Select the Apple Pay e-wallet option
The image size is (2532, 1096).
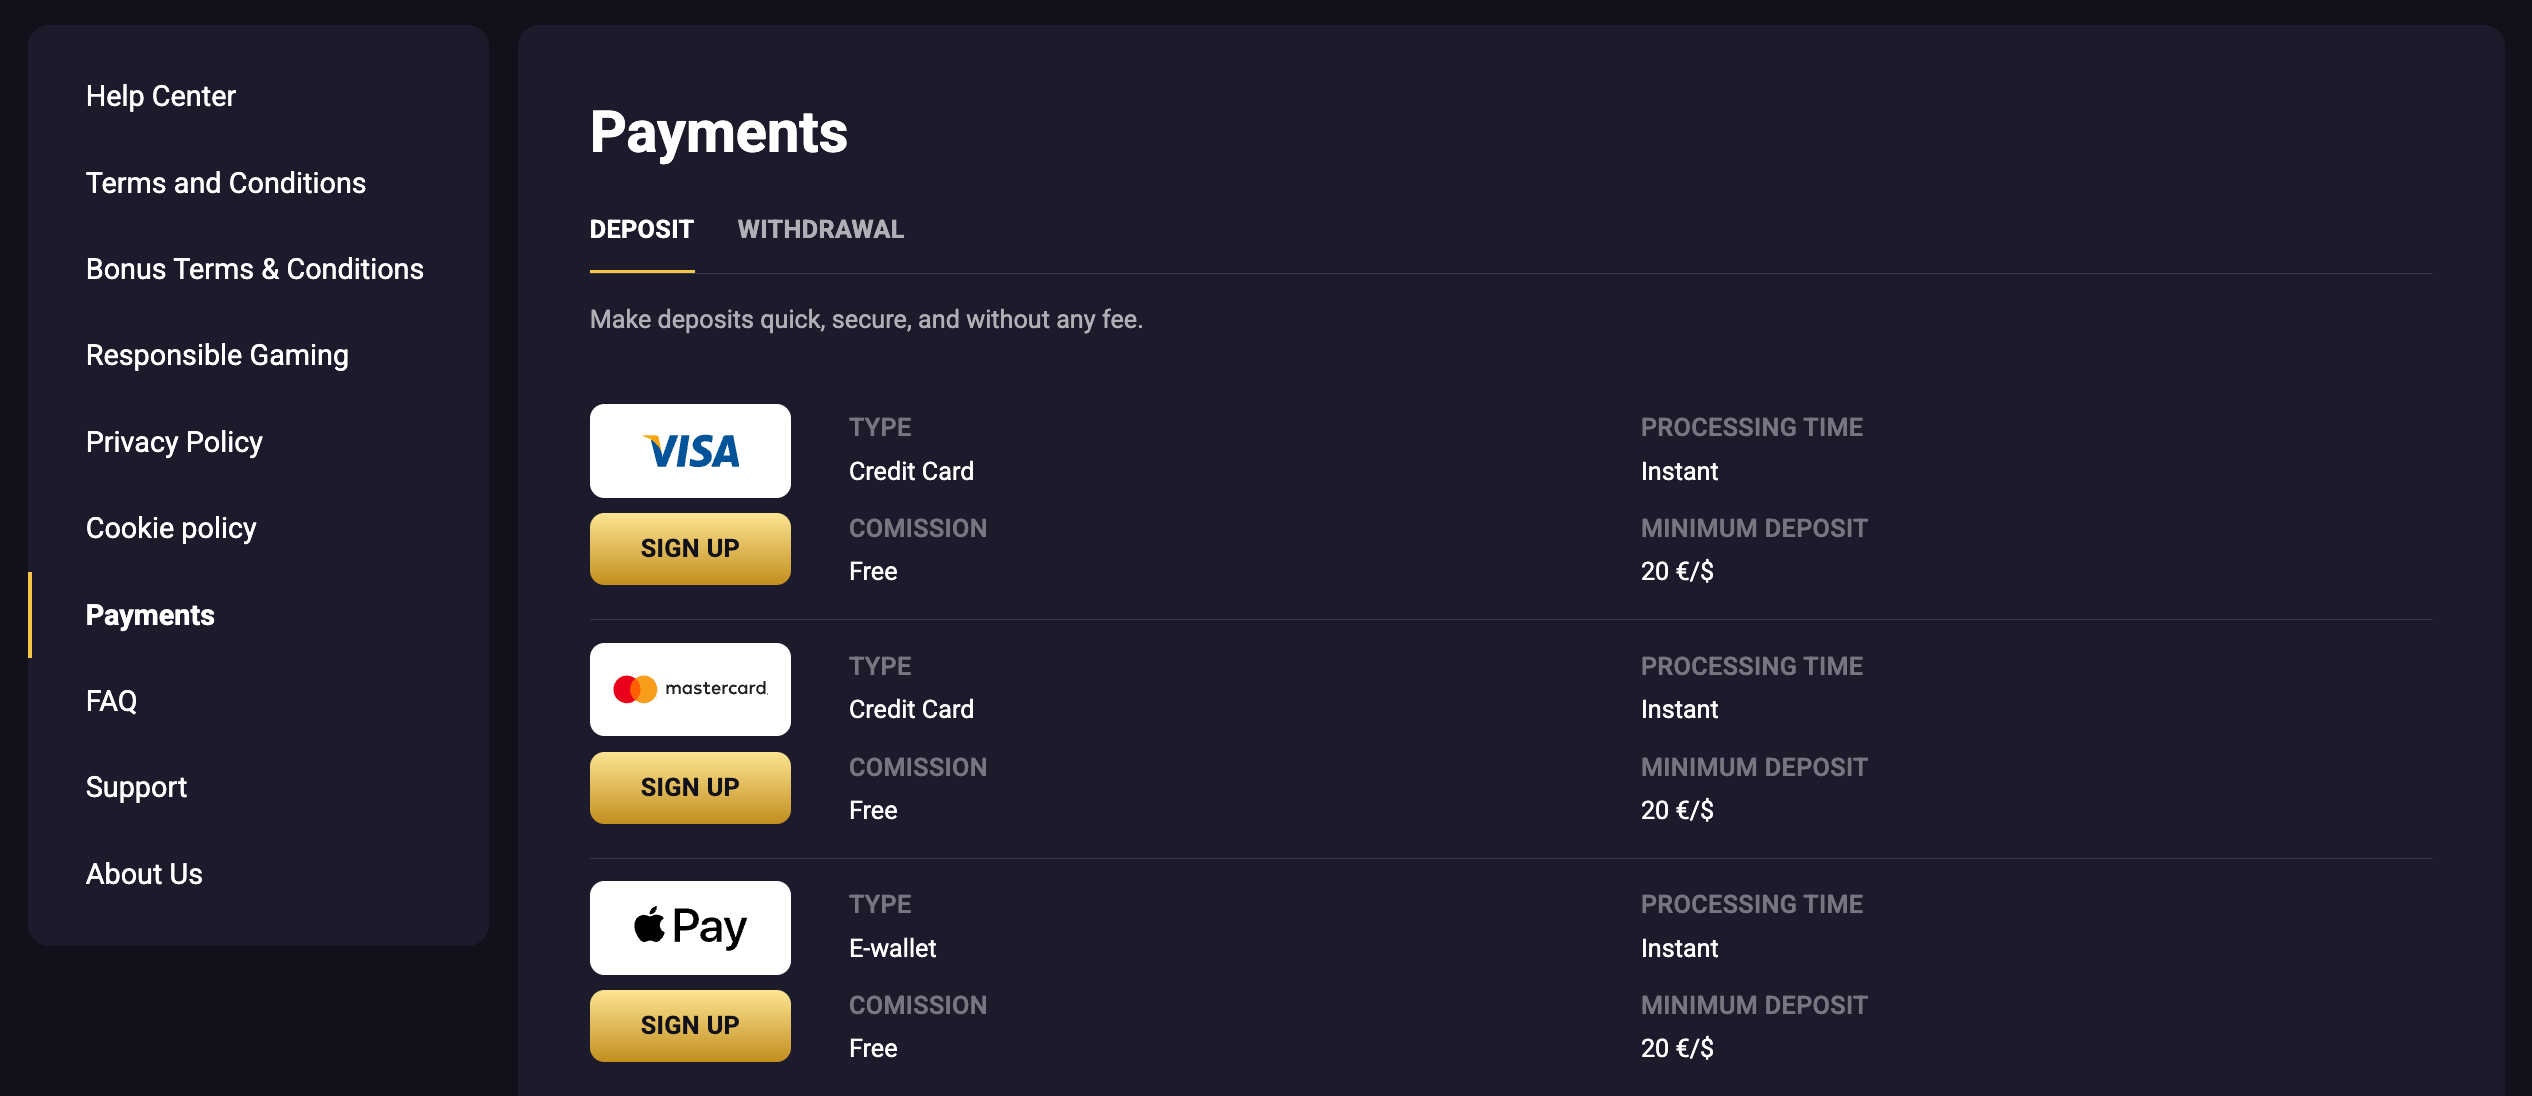coord(690,927)
